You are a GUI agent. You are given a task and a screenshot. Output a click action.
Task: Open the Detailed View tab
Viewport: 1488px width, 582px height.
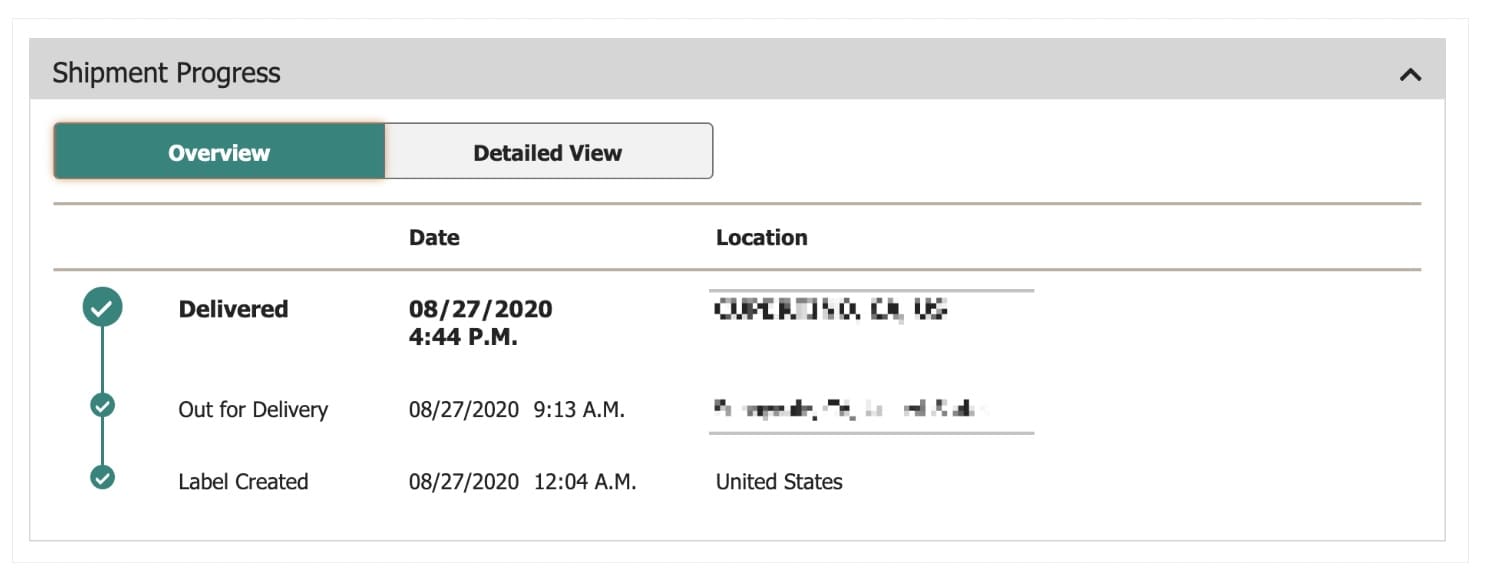click(547, 152)
